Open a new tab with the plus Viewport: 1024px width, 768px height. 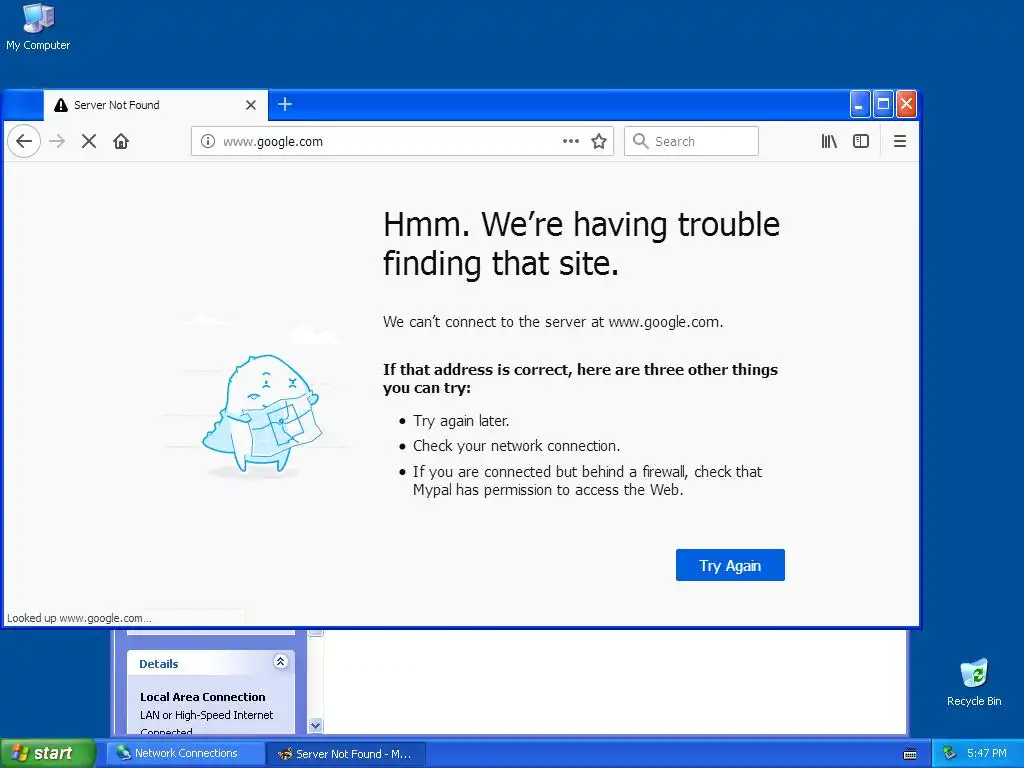[285, 104]
